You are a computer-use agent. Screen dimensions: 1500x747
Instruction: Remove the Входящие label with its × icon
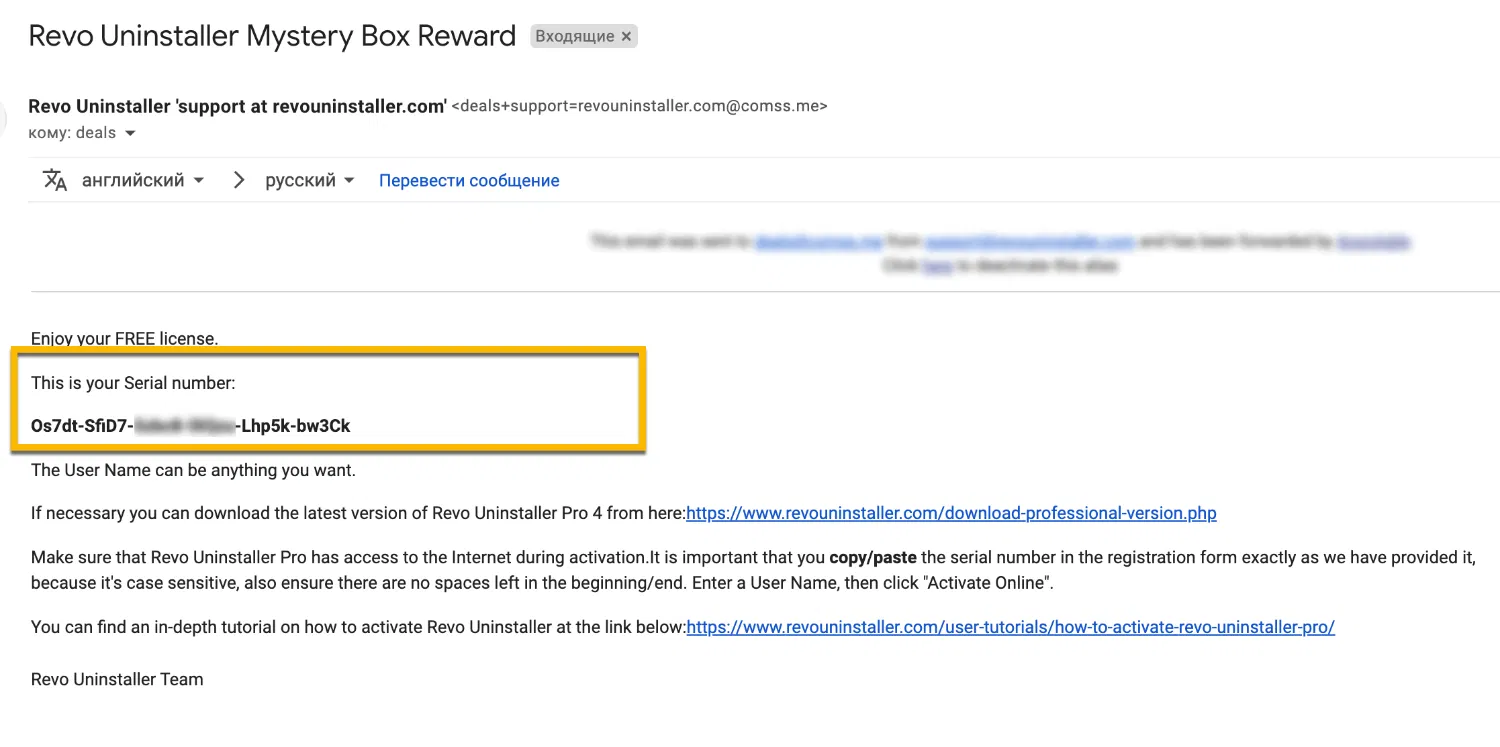click(626, 37)
